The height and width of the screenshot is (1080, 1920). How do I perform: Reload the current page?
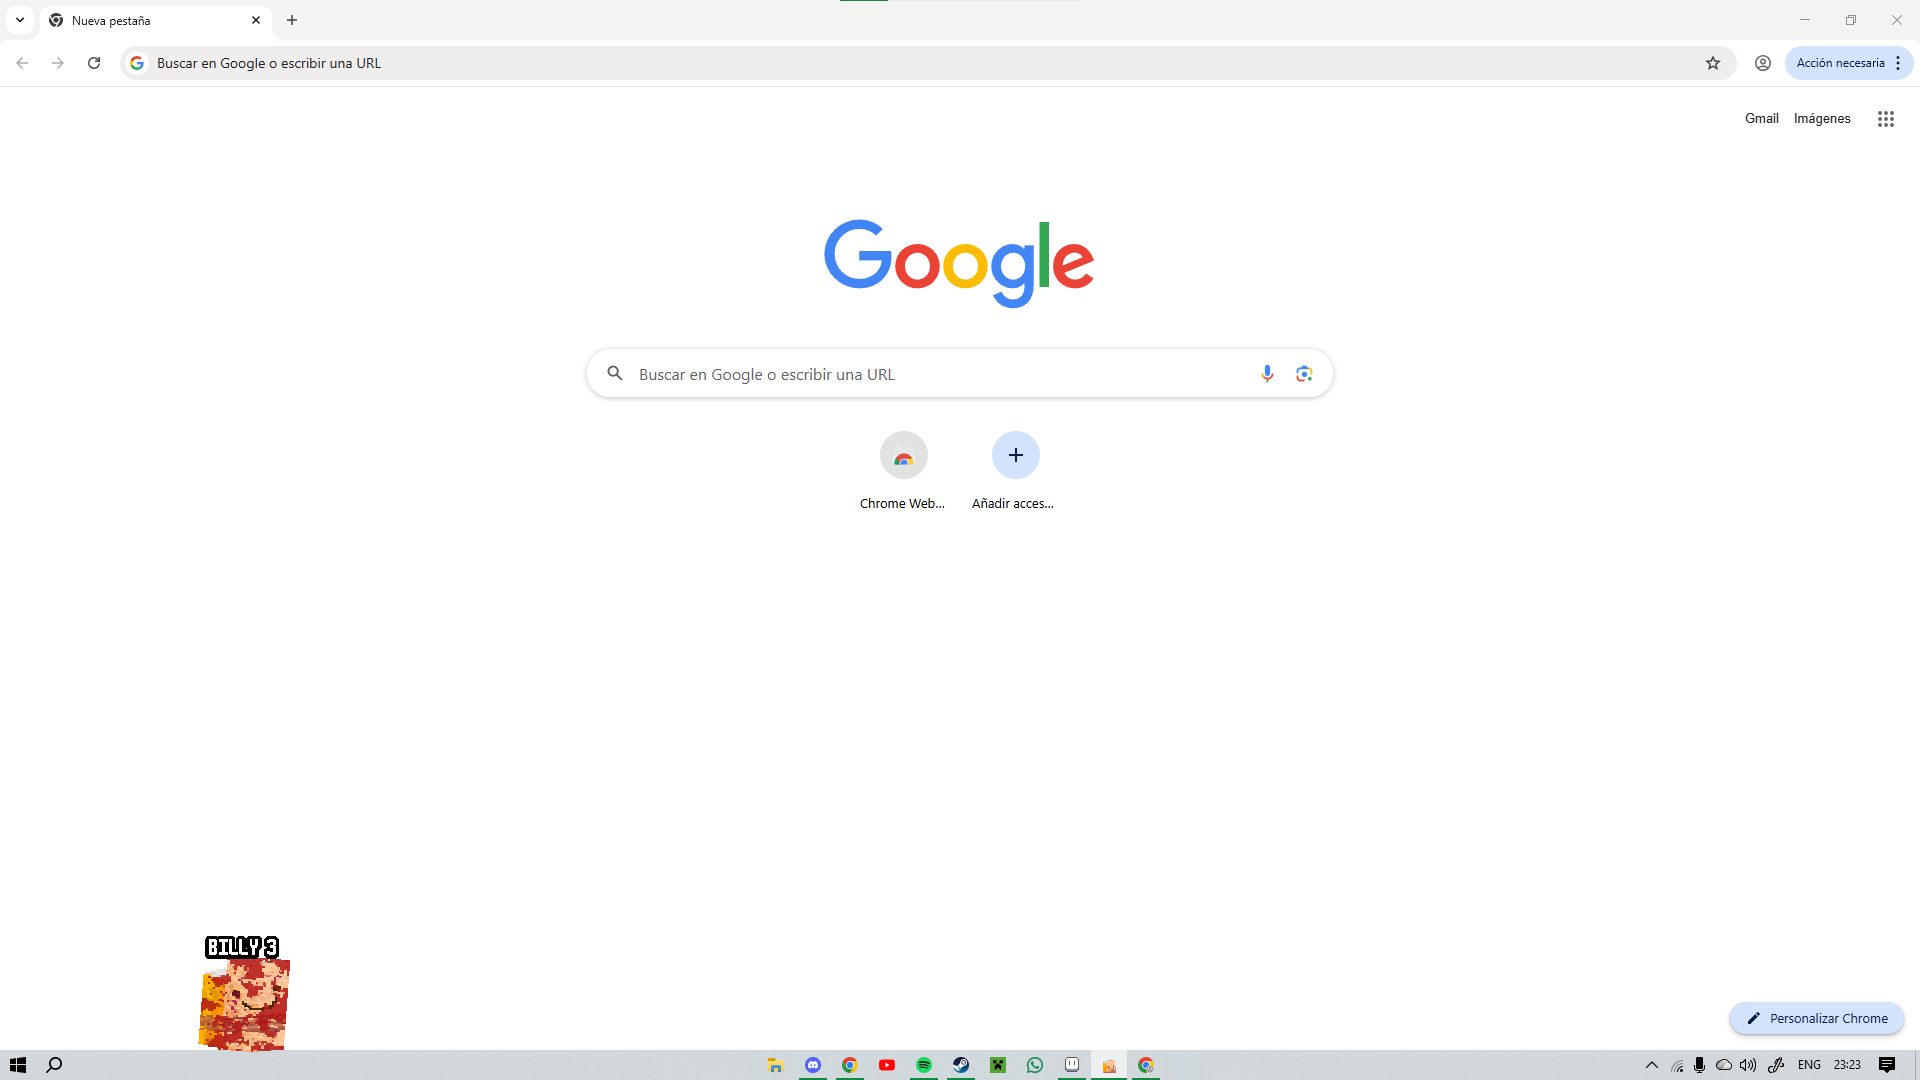click(x=94, y=63)
